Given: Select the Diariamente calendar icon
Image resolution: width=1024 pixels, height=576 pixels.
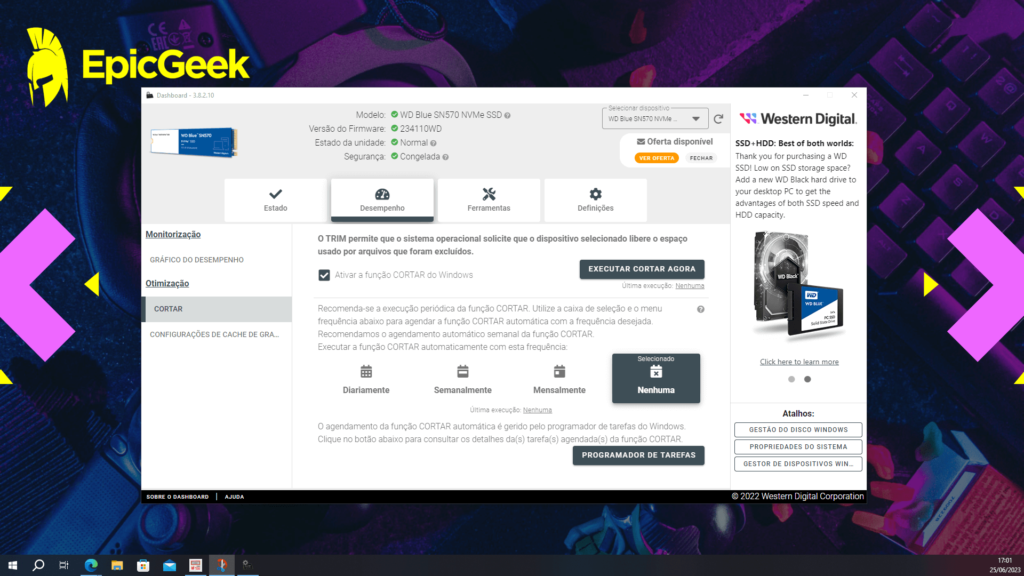Looking at the screenshot, I should click(x=366, y=372).
